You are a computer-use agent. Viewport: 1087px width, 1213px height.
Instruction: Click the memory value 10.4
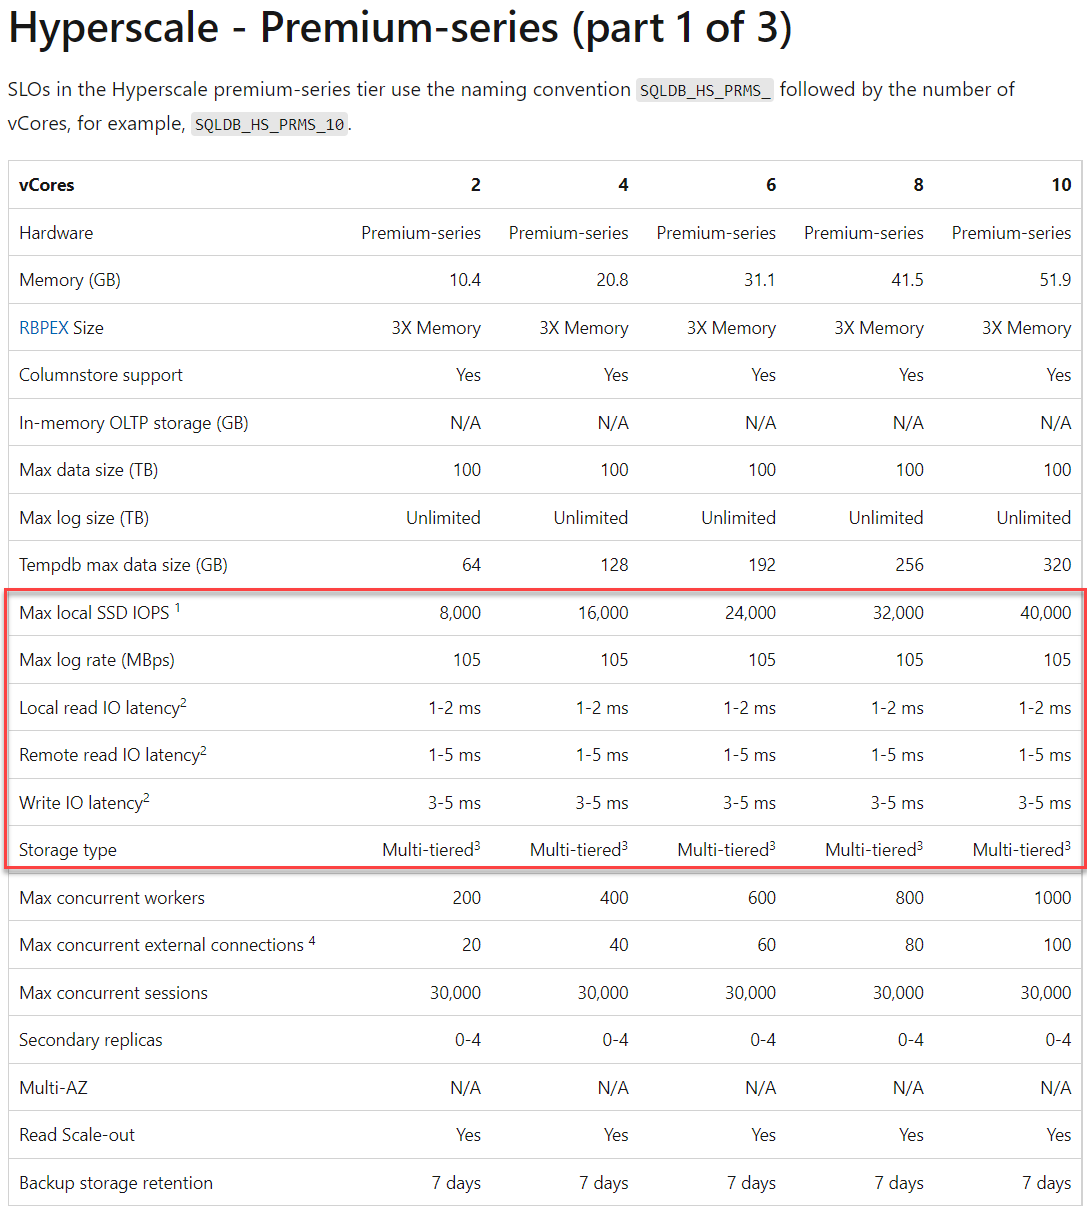[x=465, y=280]
